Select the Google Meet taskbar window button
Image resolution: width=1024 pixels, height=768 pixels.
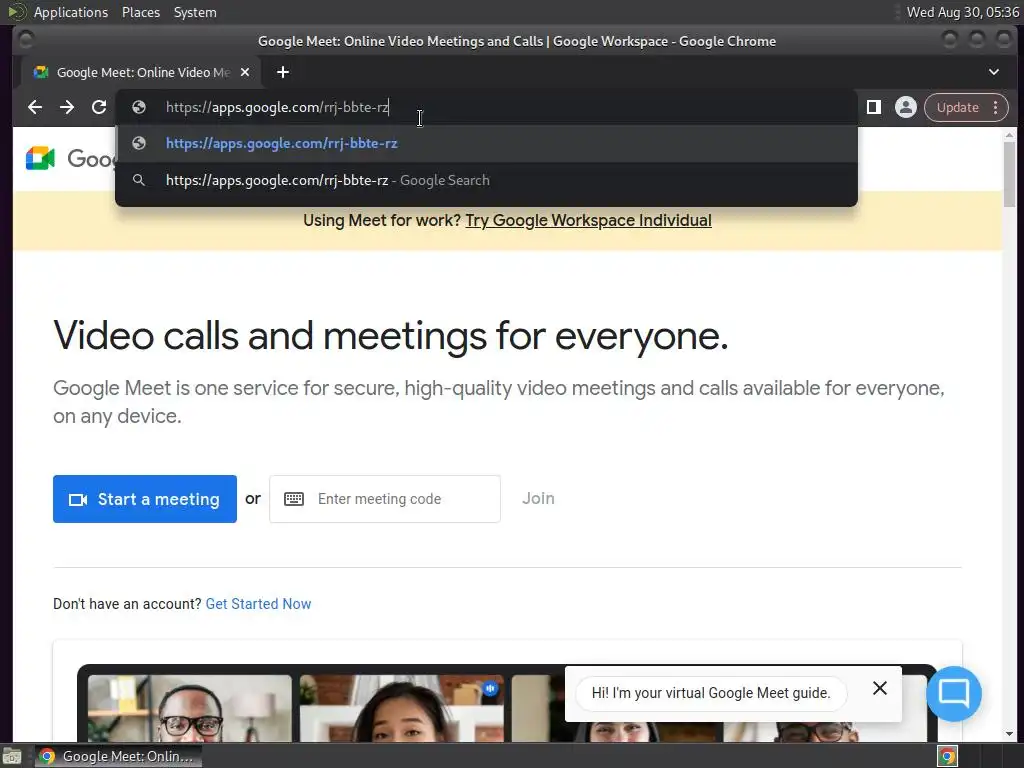[x=118, y=756]
